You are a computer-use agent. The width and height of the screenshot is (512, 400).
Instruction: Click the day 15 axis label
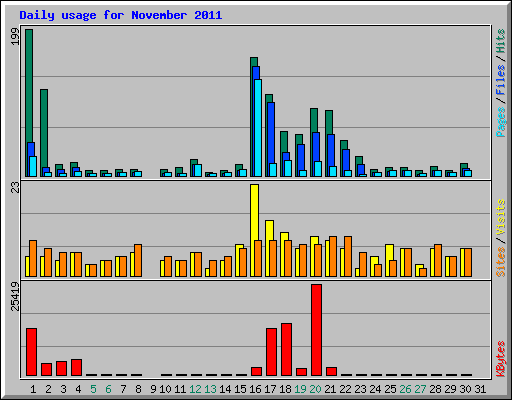(240, 389)
